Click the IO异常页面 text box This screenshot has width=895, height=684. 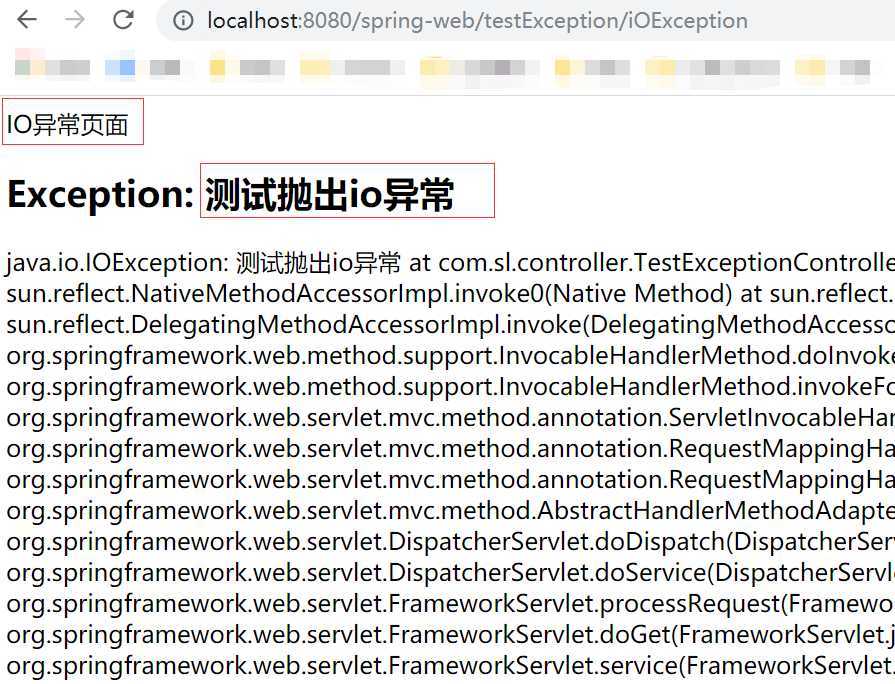tap(73, 122)
